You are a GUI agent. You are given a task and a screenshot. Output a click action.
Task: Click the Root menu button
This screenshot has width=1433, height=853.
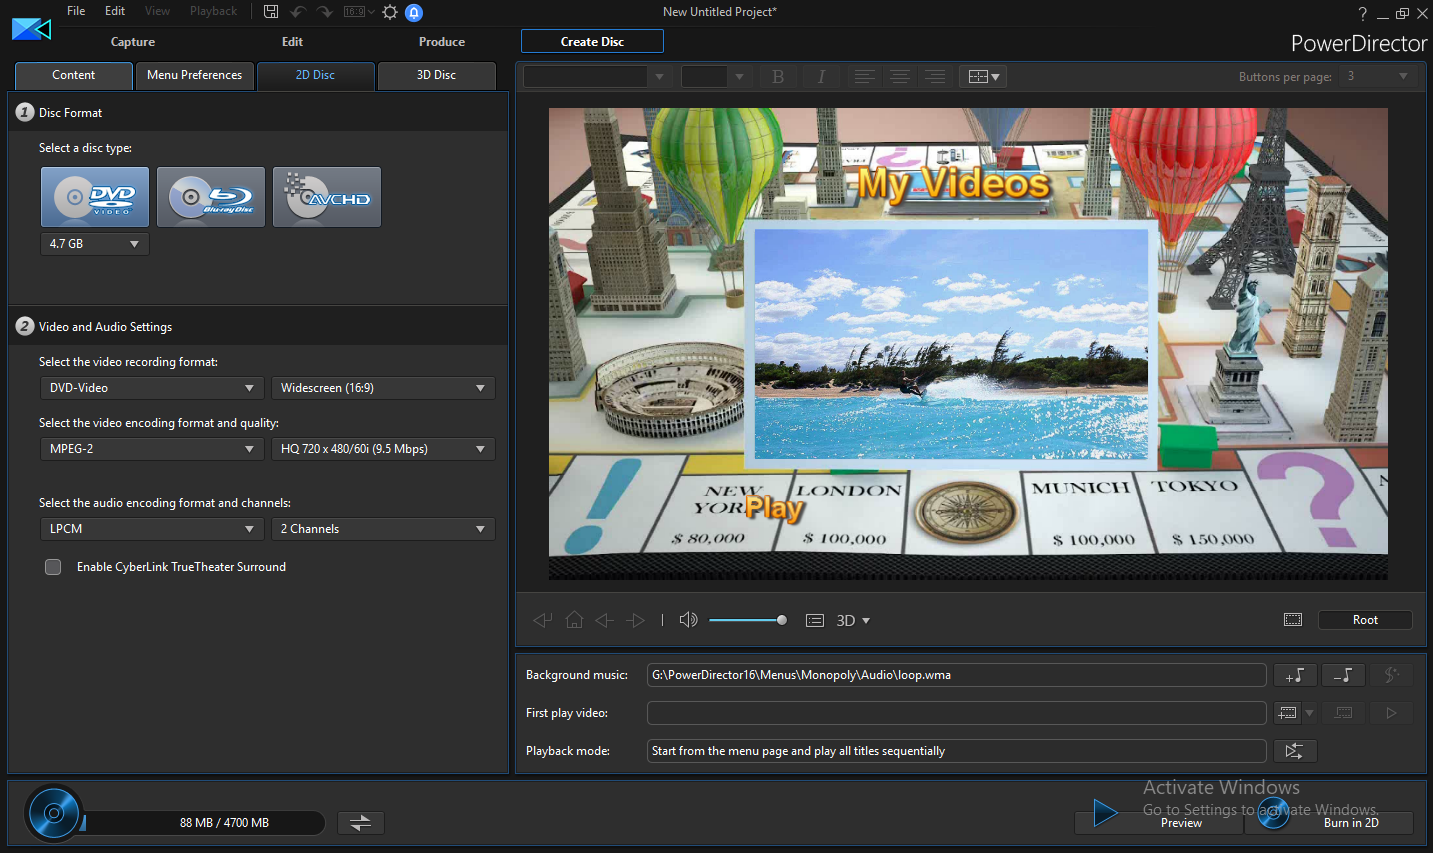1365,620
